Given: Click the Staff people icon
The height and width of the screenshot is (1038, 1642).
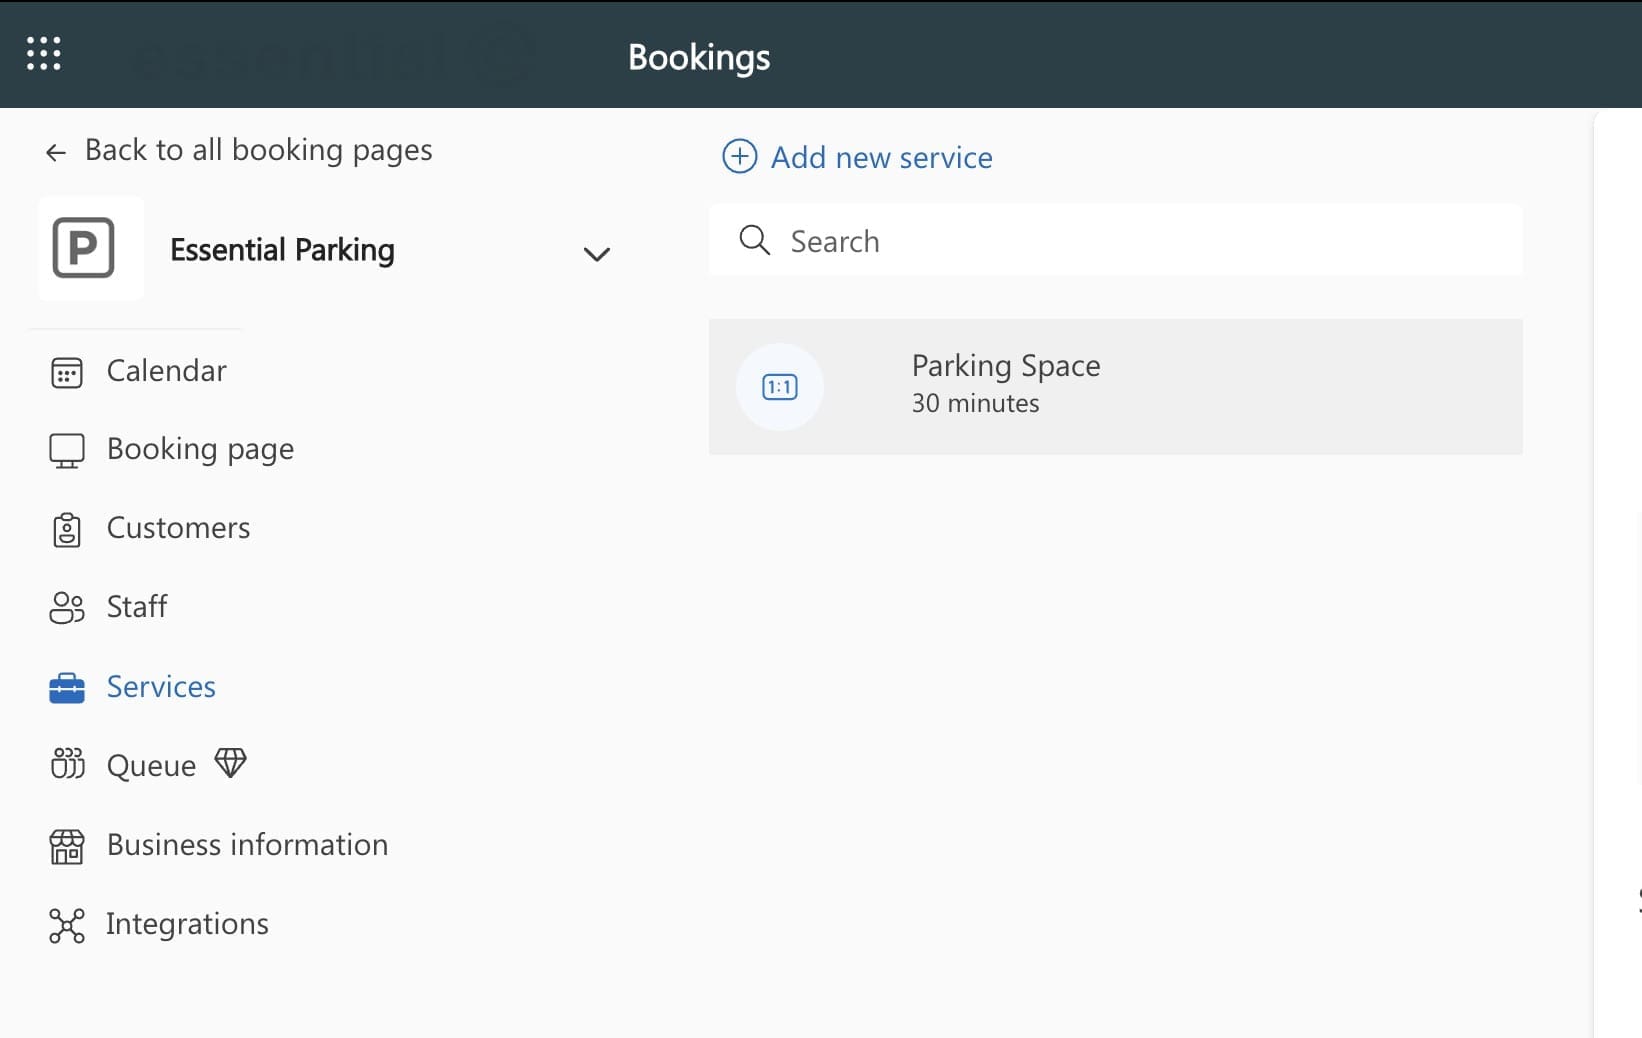Looking at the screenshot, I should pos(67,608).
